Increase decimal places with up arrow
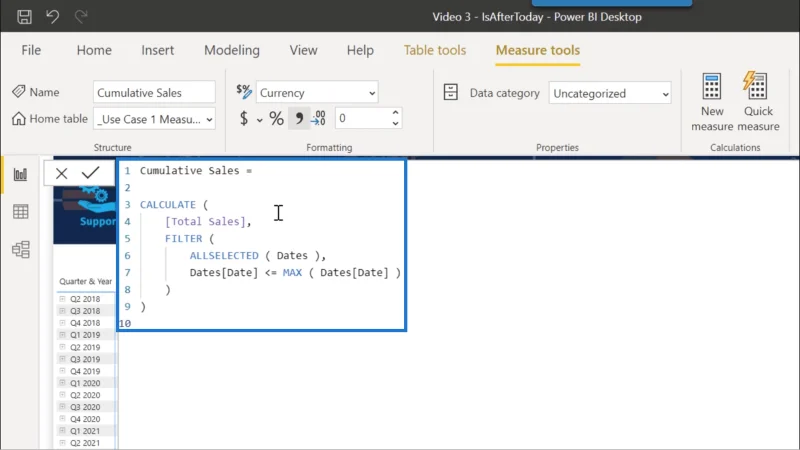The image size is (800, 450). [395, 113]
